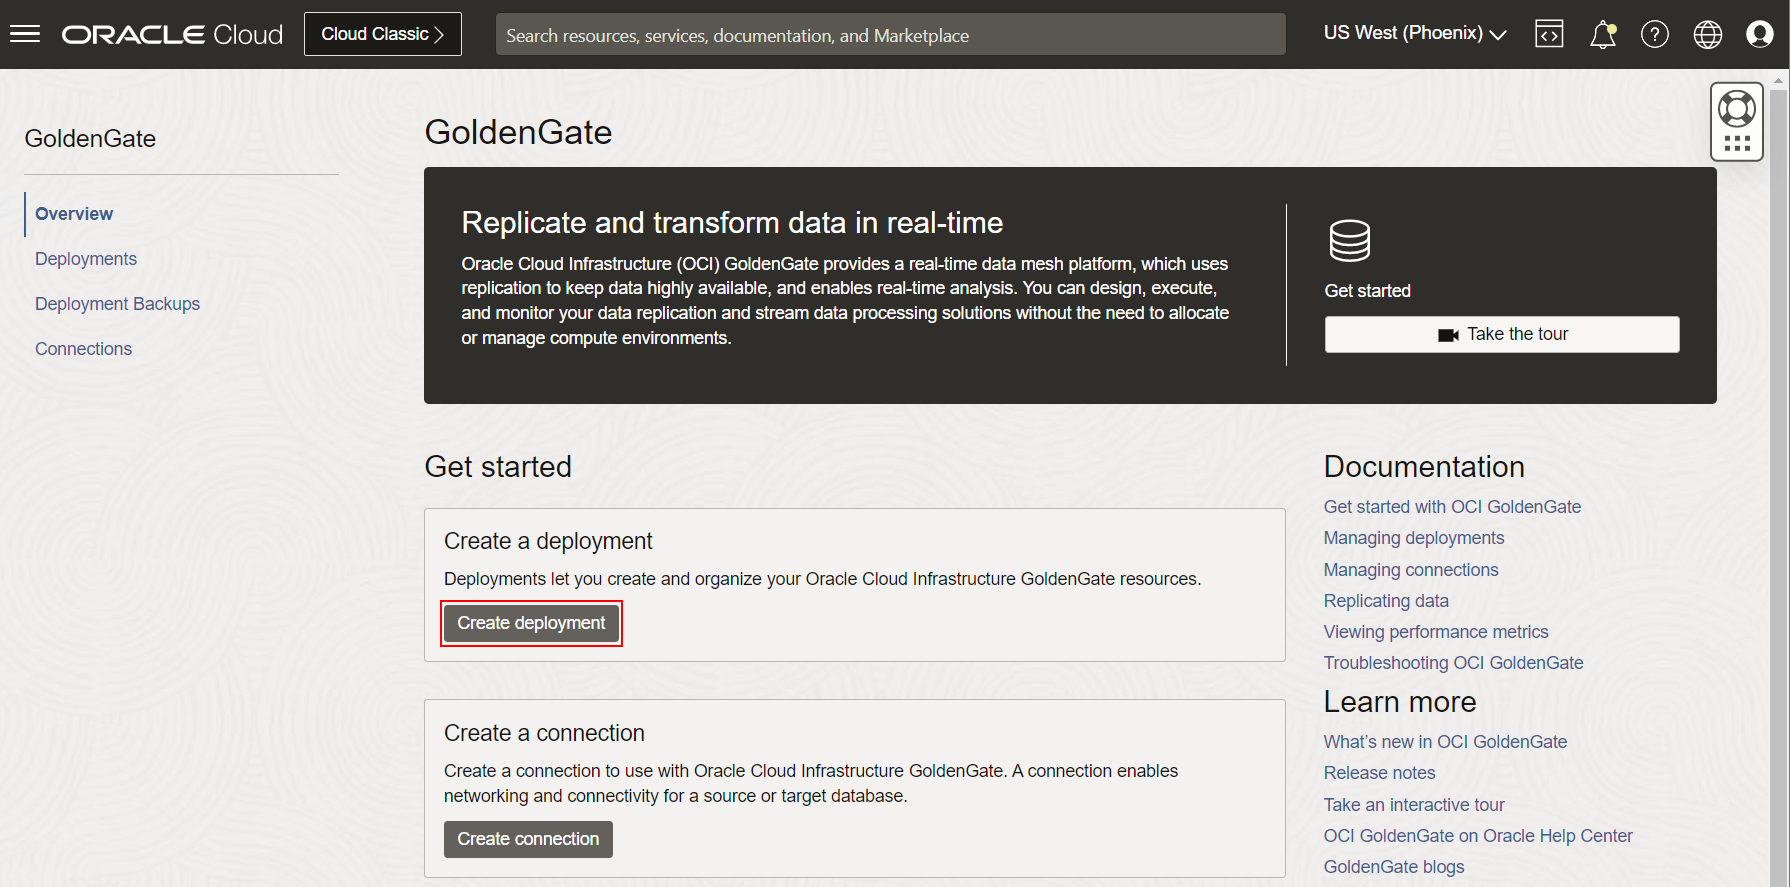
Task: Open the Cloud Shell developer tools icon
Action: [1549, 34]
